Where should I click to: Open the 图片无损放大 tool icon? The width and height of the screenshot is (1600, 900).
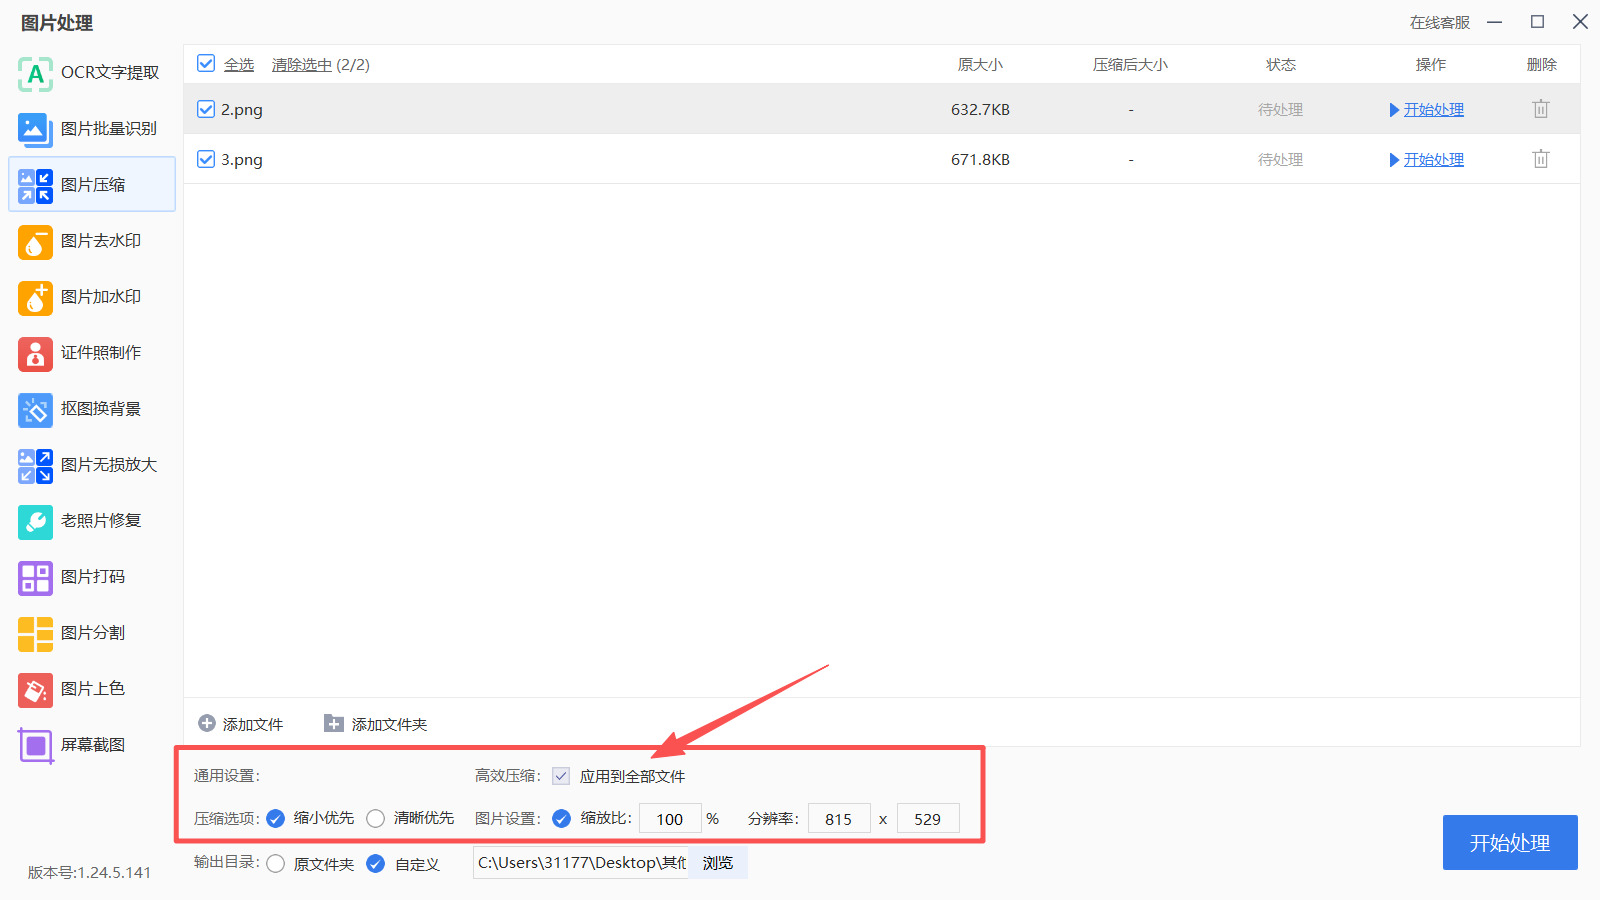(35, 465)
